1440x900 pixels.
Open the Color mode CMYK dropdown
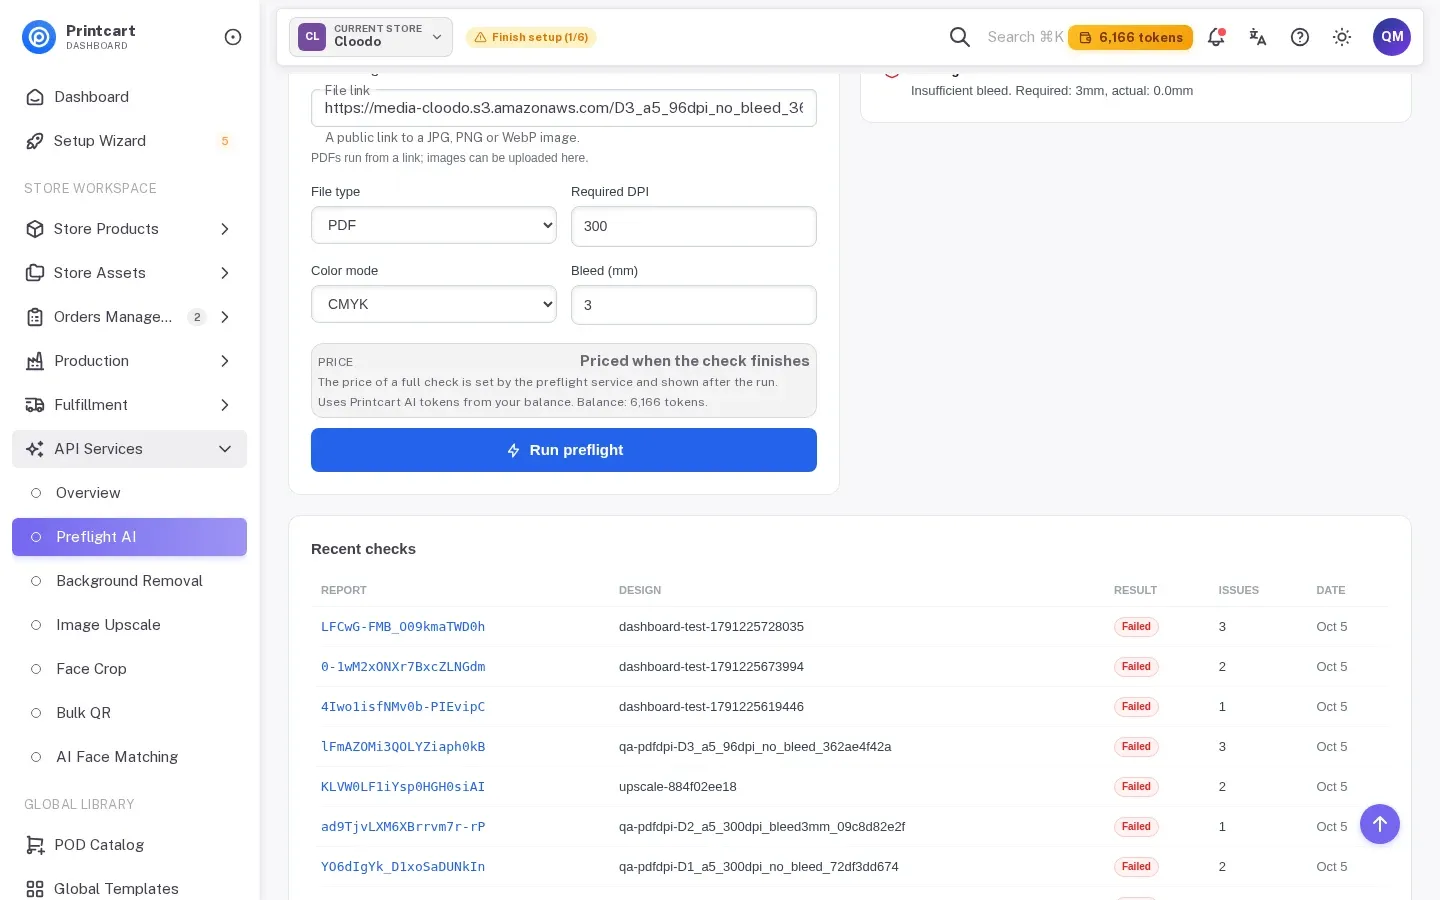click(x=434, y=304)
